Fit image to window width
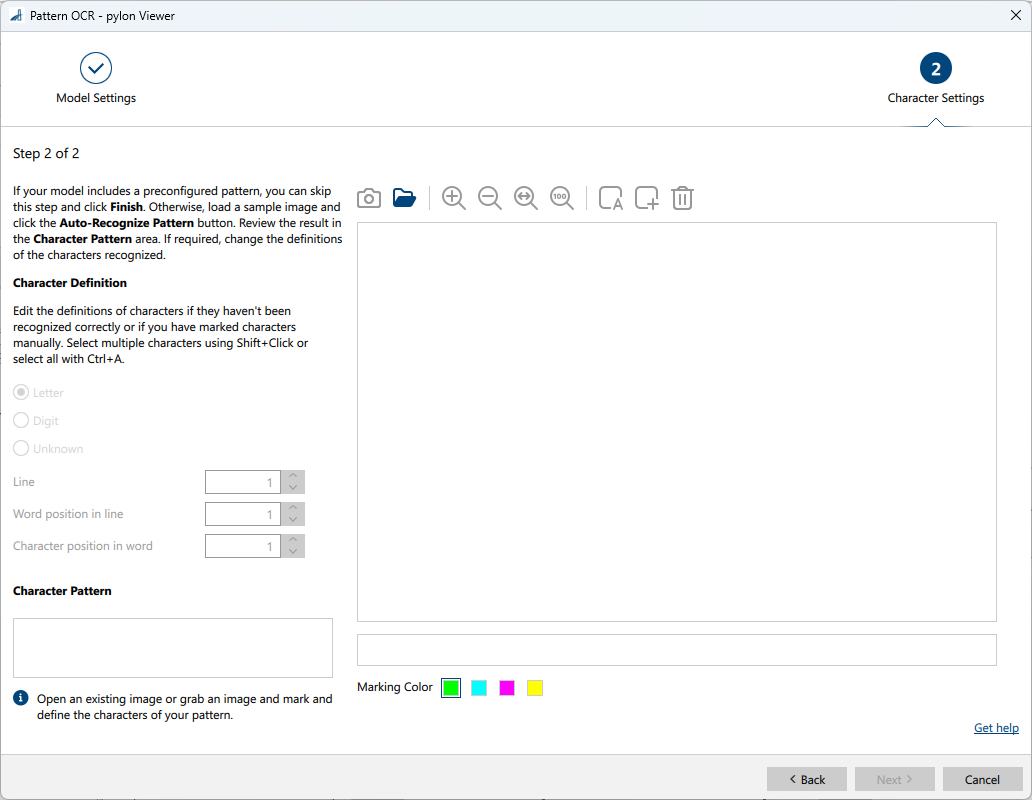 (x=526, y=198)
